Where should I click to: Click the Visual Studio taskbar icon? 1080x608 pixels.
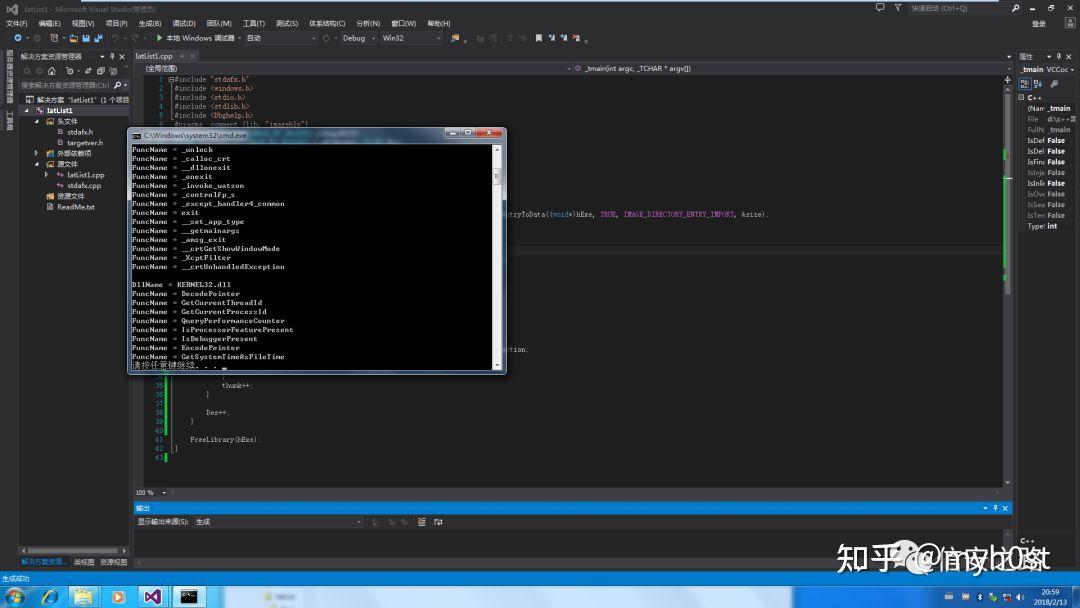point(152,596)
